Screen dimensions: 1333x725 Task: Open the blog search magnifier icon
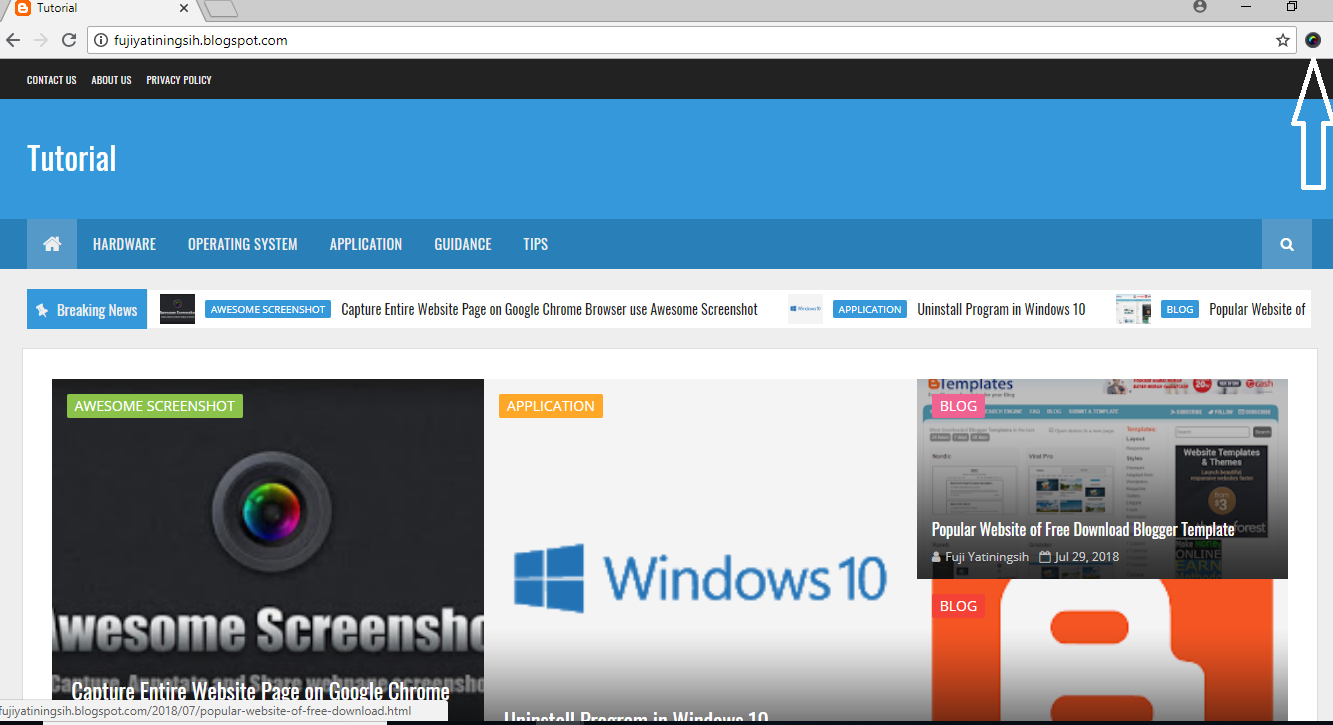1287,244
